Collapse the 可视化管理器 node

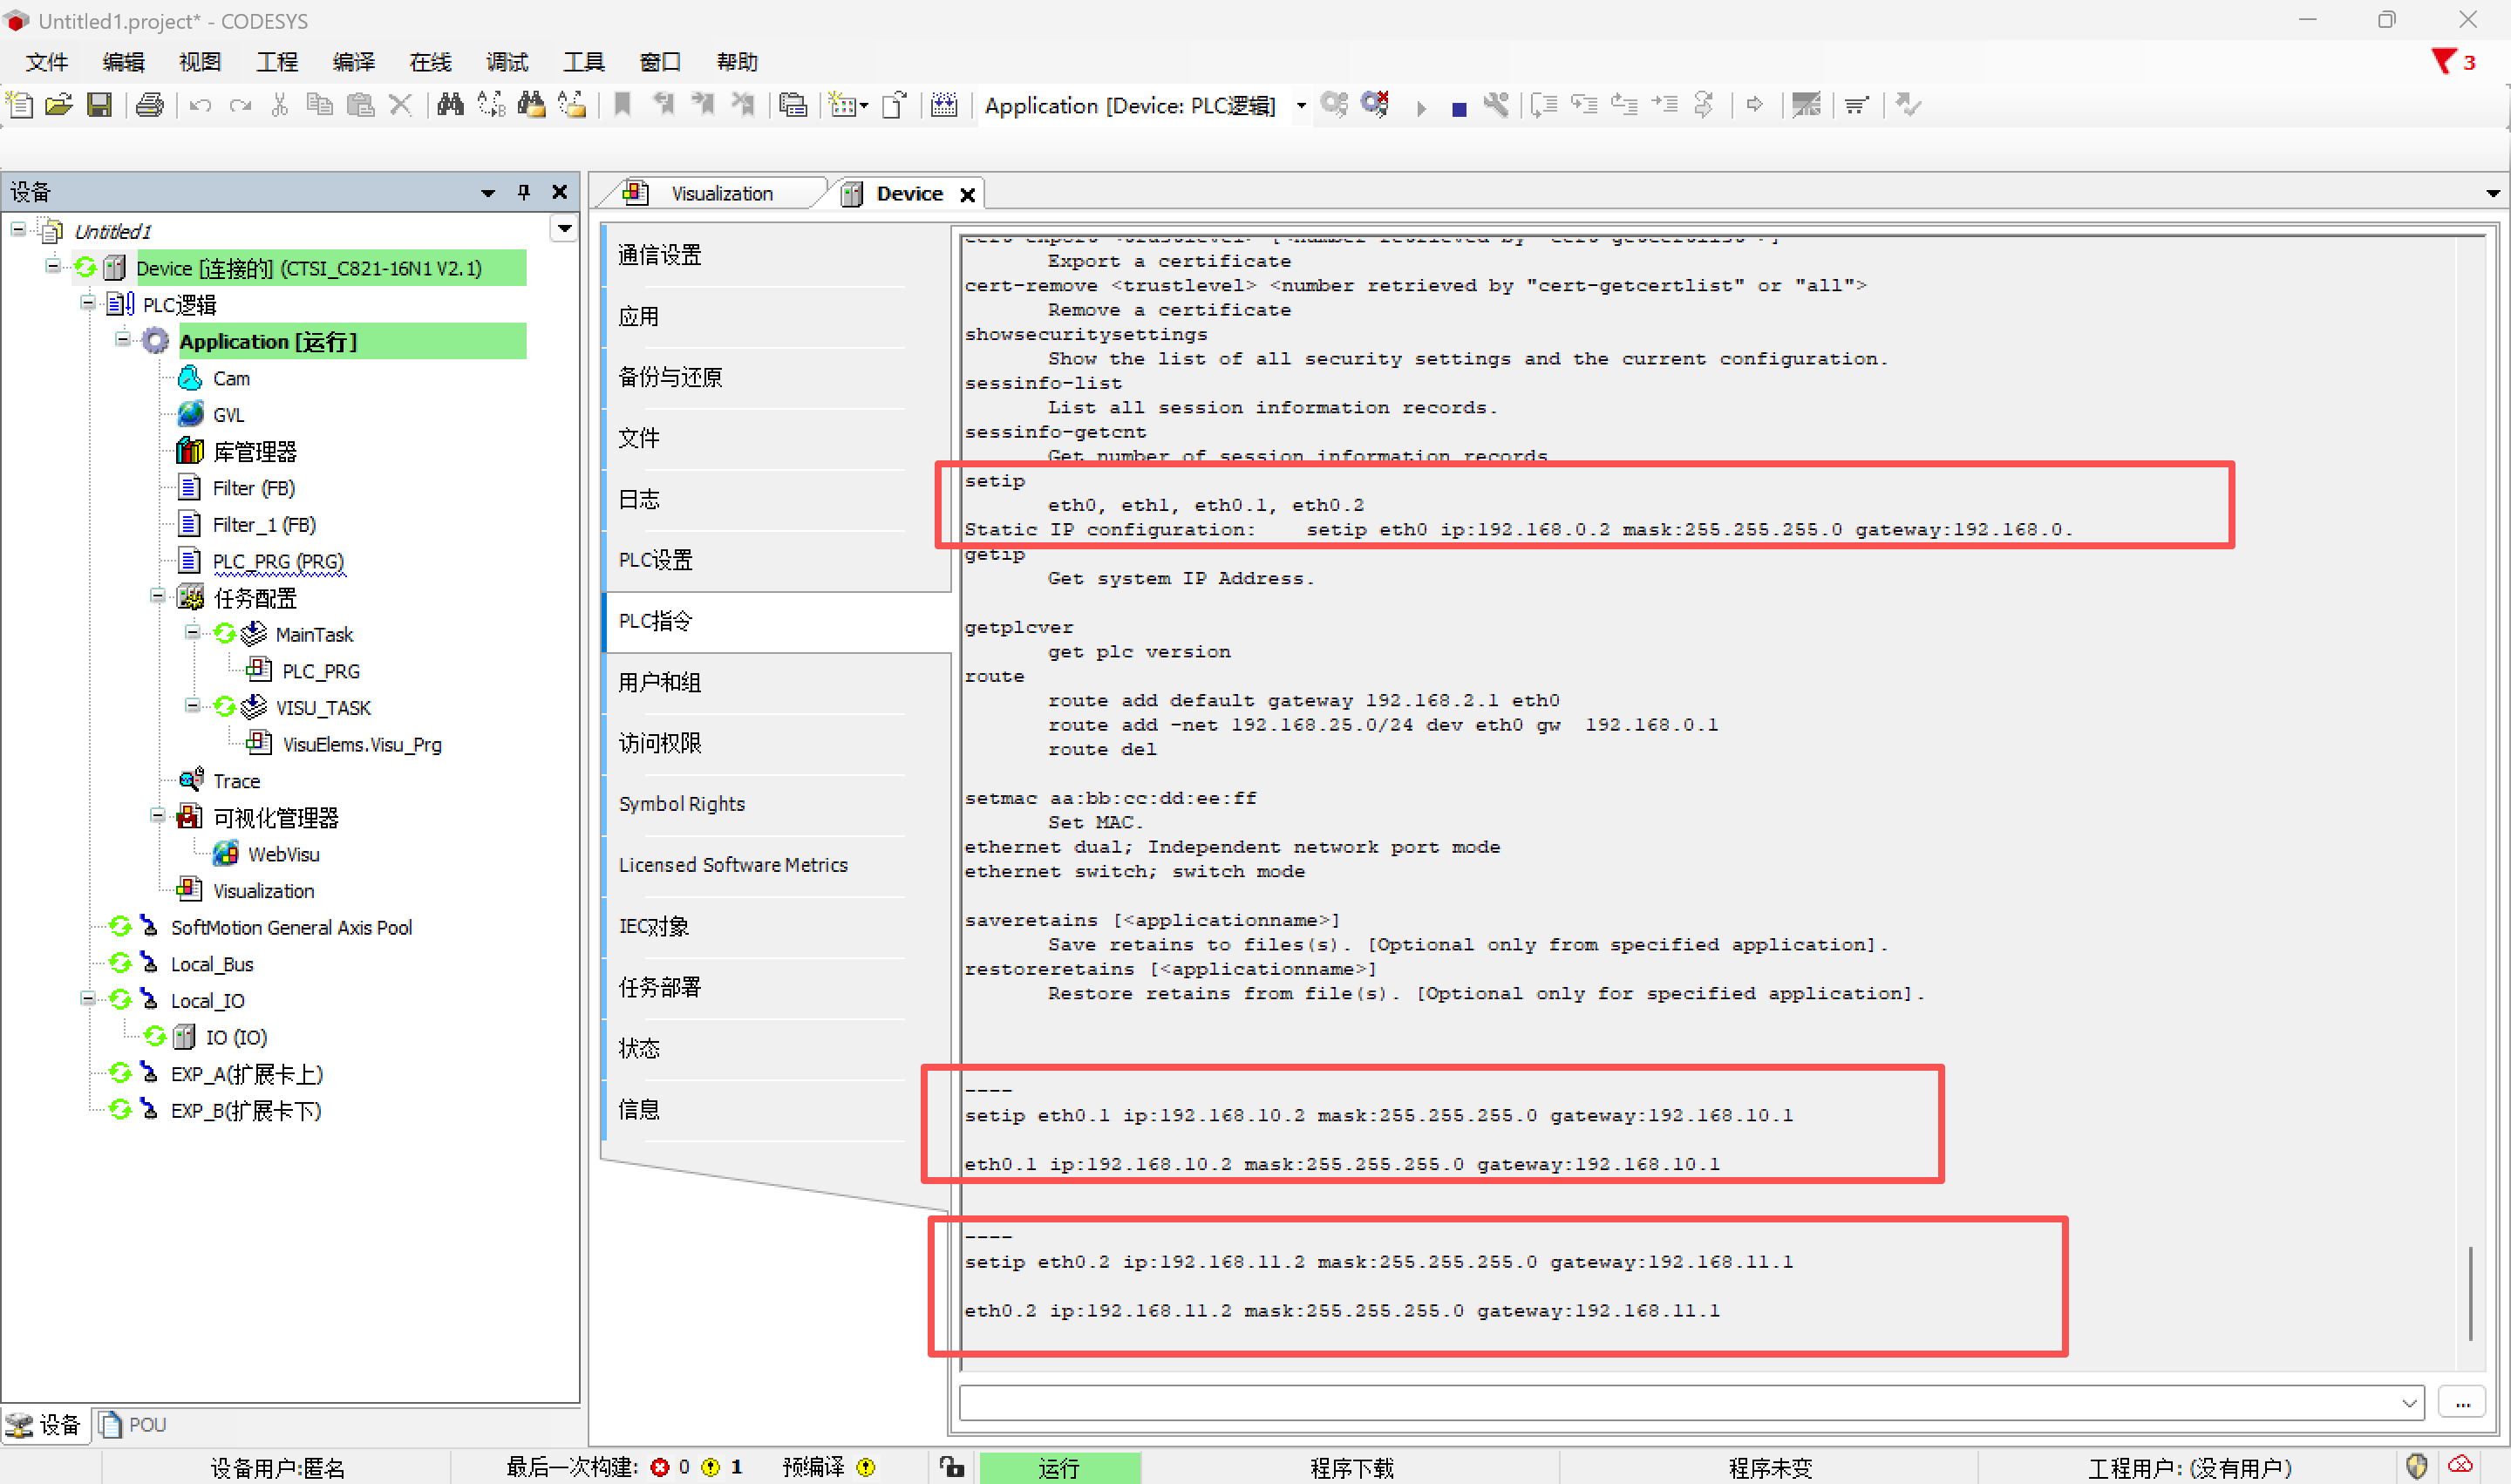pos(157,816)
